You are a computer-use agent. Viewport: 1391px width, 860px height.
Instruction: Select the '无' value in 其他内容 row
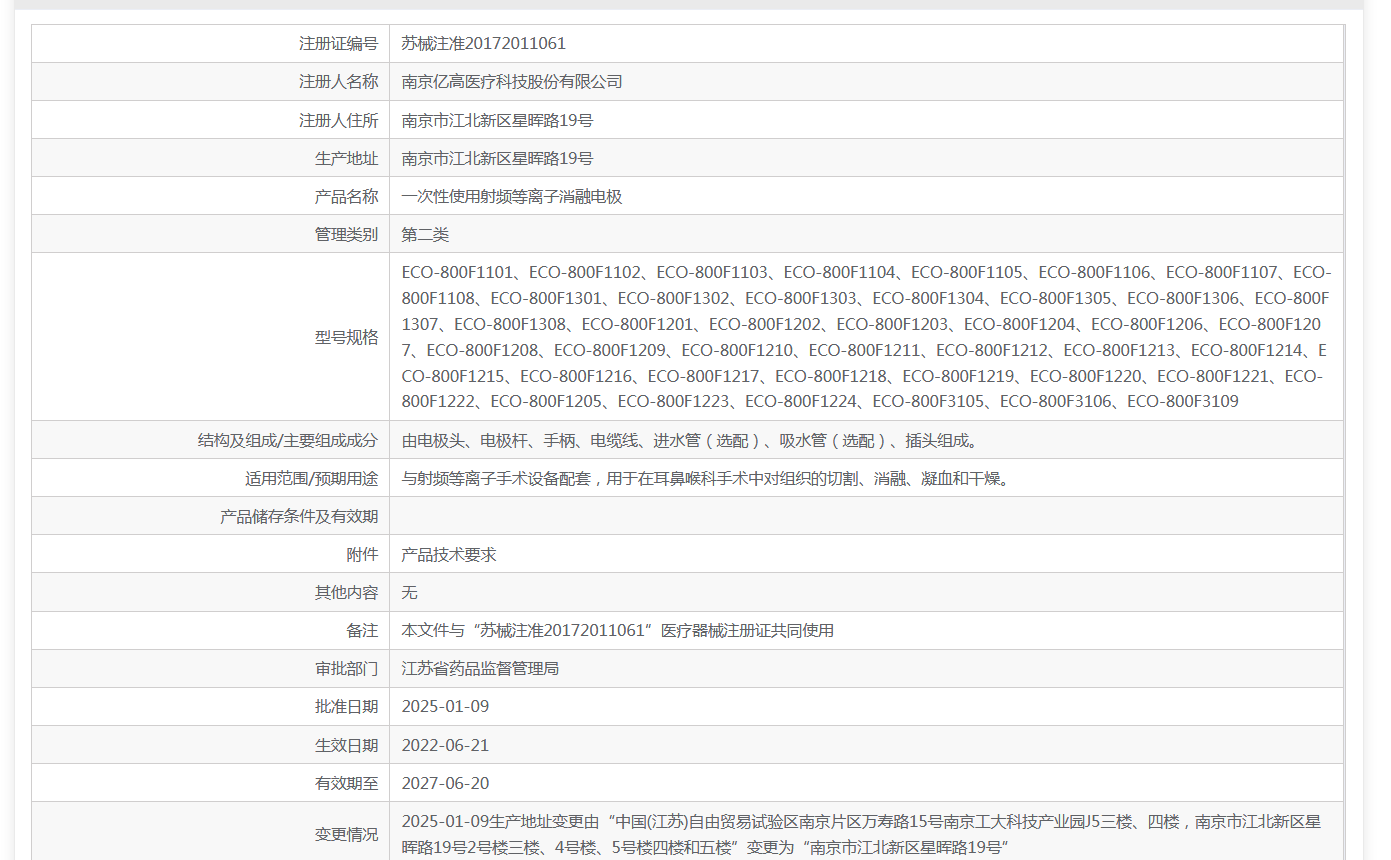click(x=410, y=592)
